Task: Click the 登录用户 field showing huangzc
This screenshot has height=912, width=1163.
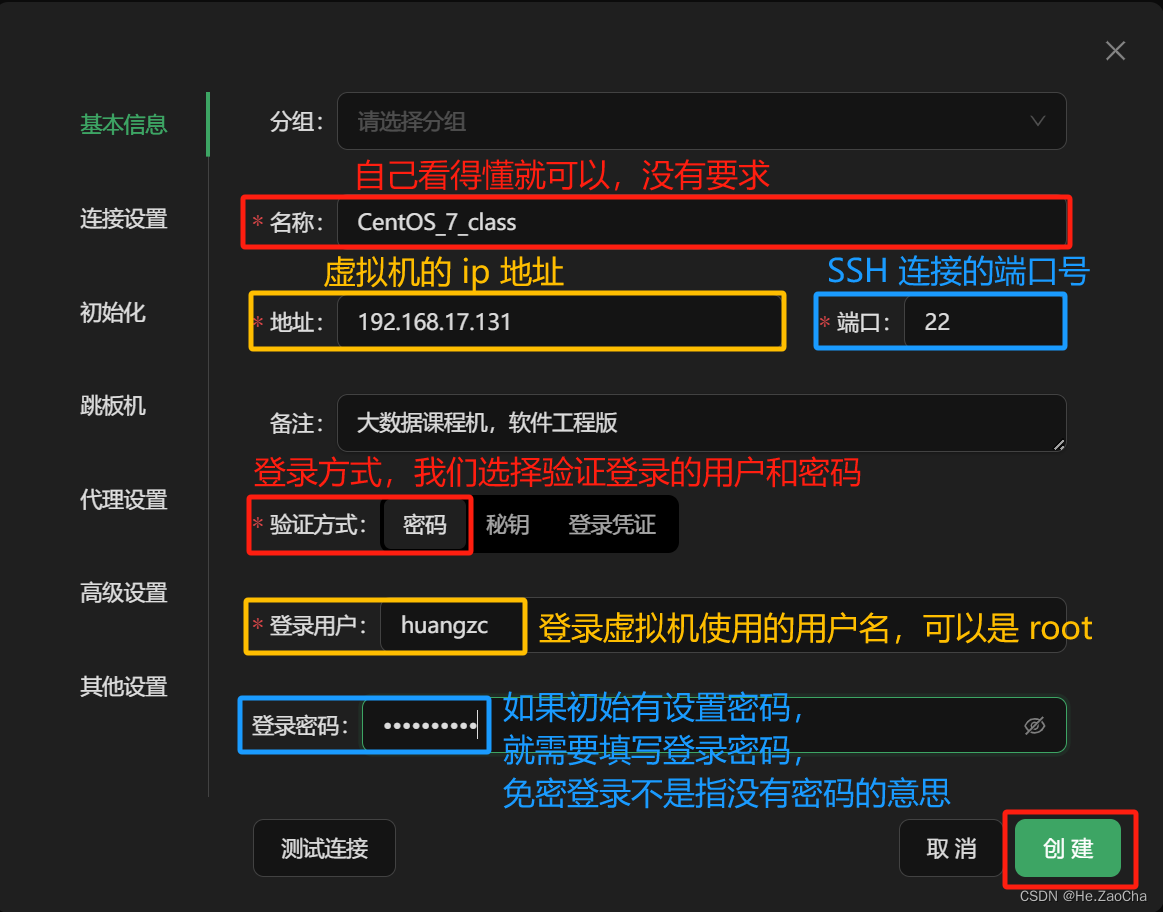Action: (450, 627)
